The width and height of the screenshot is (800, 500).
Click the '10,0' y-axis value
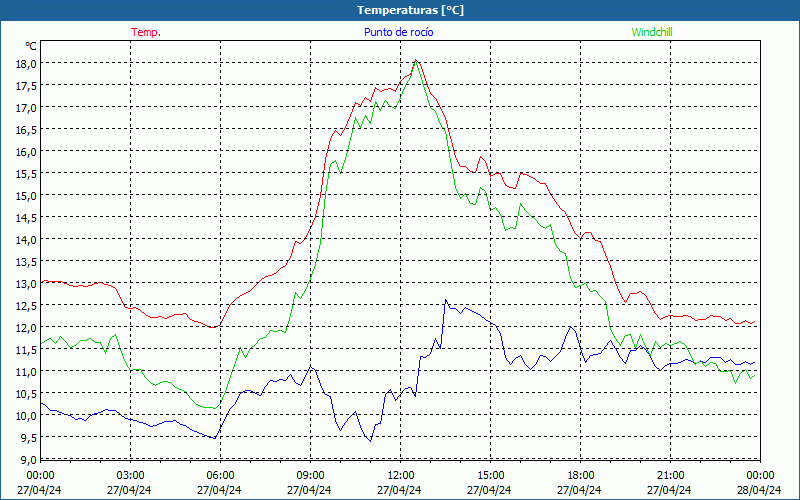[x=27, y=415]
